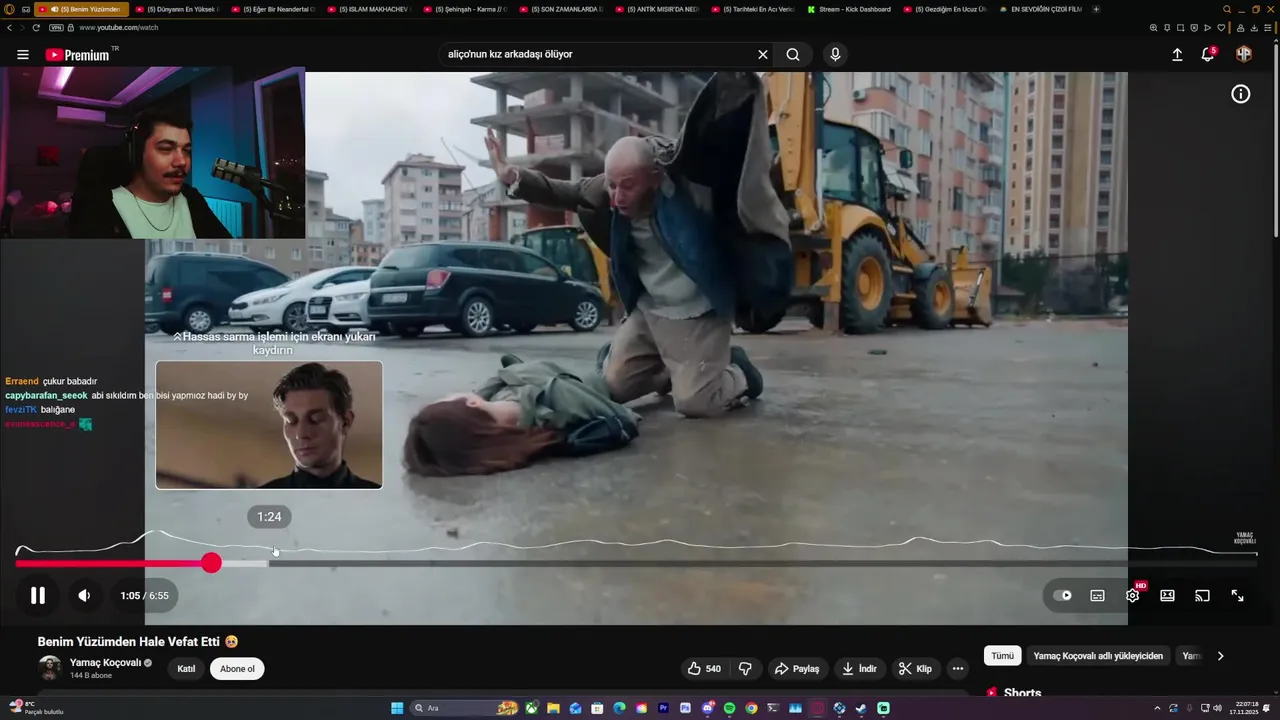The height and width of the screenshot is (720, 1280).
Task: Open Windows Start menu
Action: pyautogui.click(x=397, y=708)
